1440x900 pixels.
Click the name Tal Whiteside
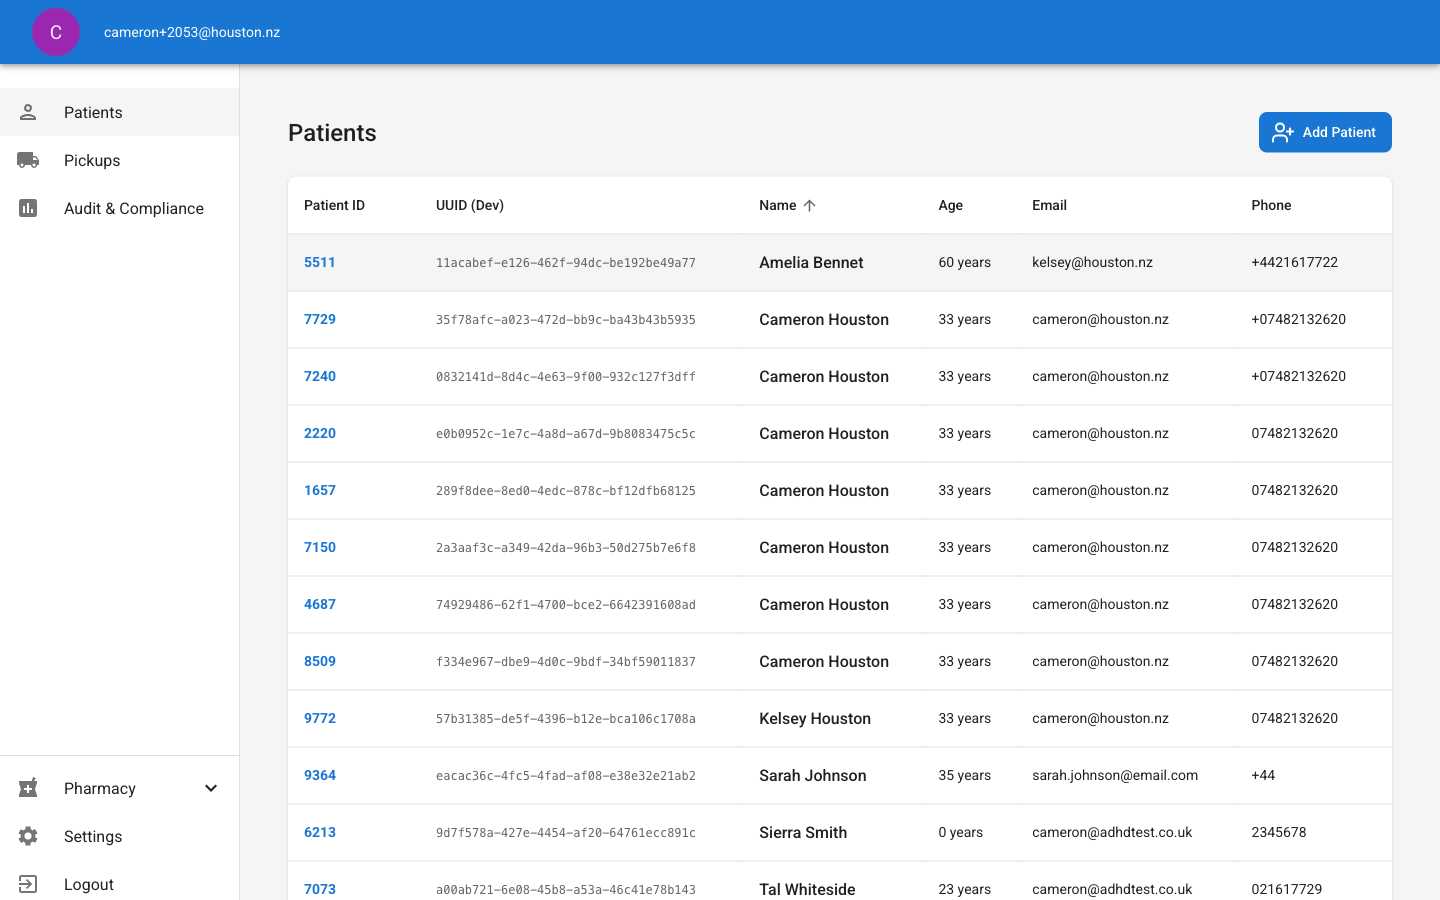[x=807, y=889]
